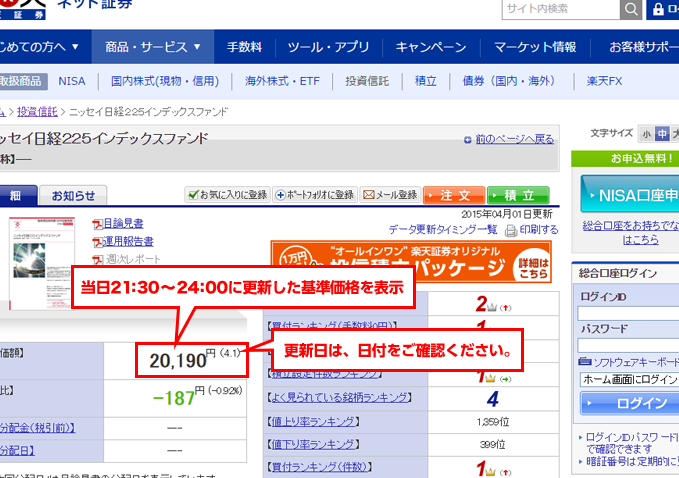
Task: Open the キャンペーン menu item
Action: (431, 47)
